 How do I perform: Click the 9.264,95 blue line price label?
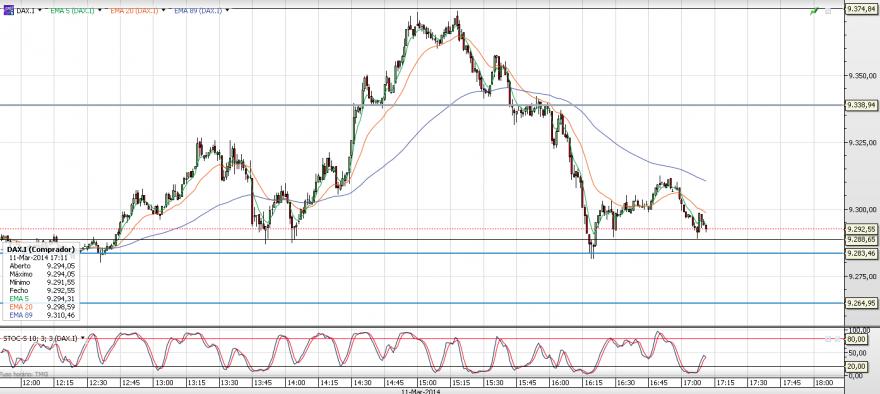tap(861, 303)
